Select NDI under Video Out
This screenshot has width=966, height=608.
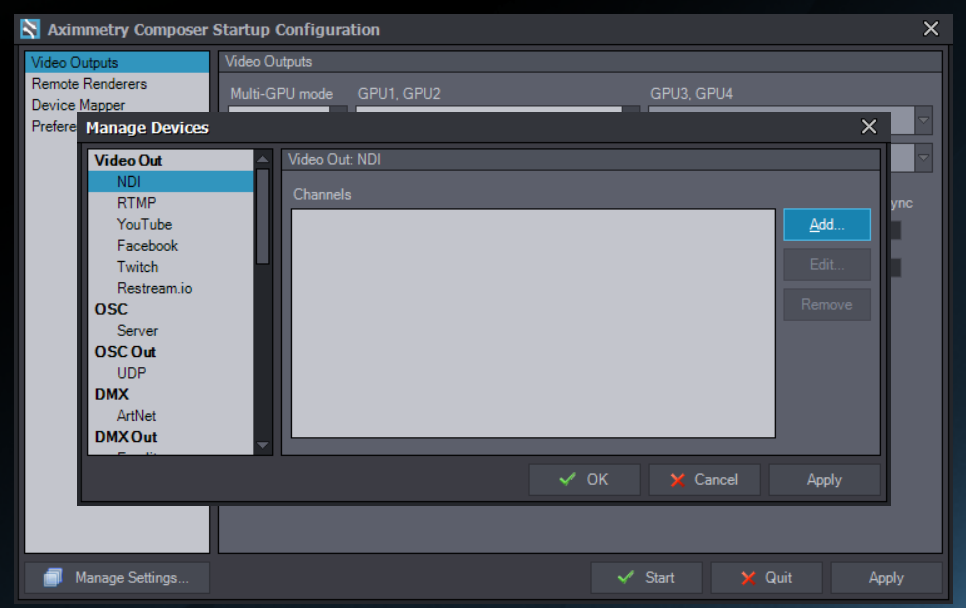click(171, 182)
